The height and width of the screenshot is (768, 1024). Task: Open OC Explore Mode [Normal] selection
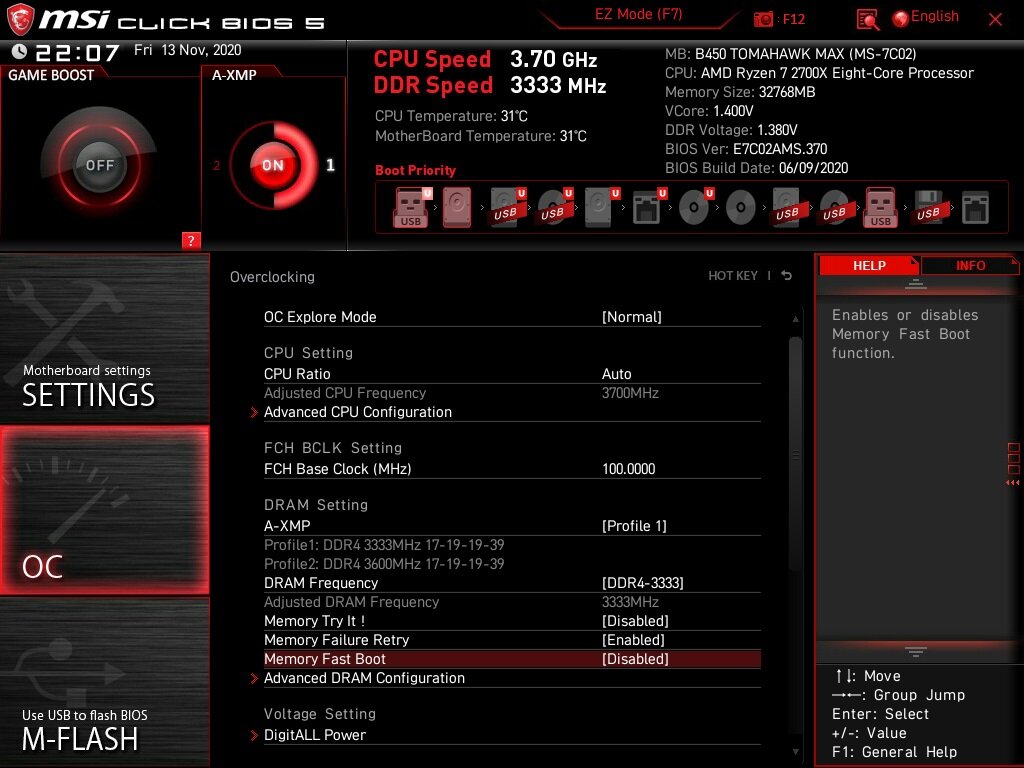pos(632,317)
